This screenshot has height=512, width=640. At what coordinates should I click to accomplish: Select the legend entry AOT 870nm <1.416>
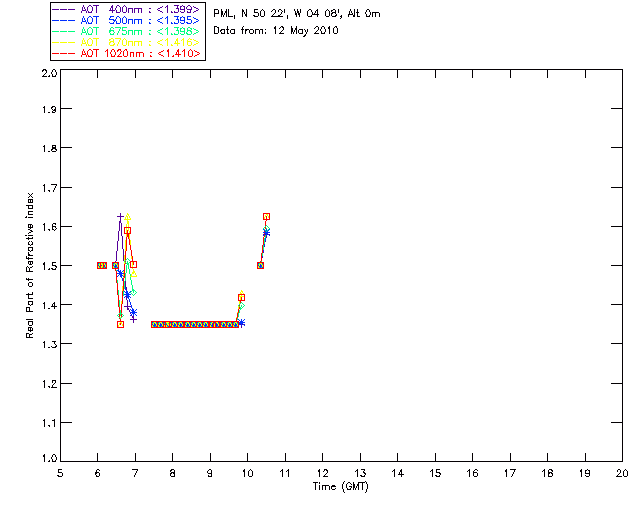(x=126, y=42)
